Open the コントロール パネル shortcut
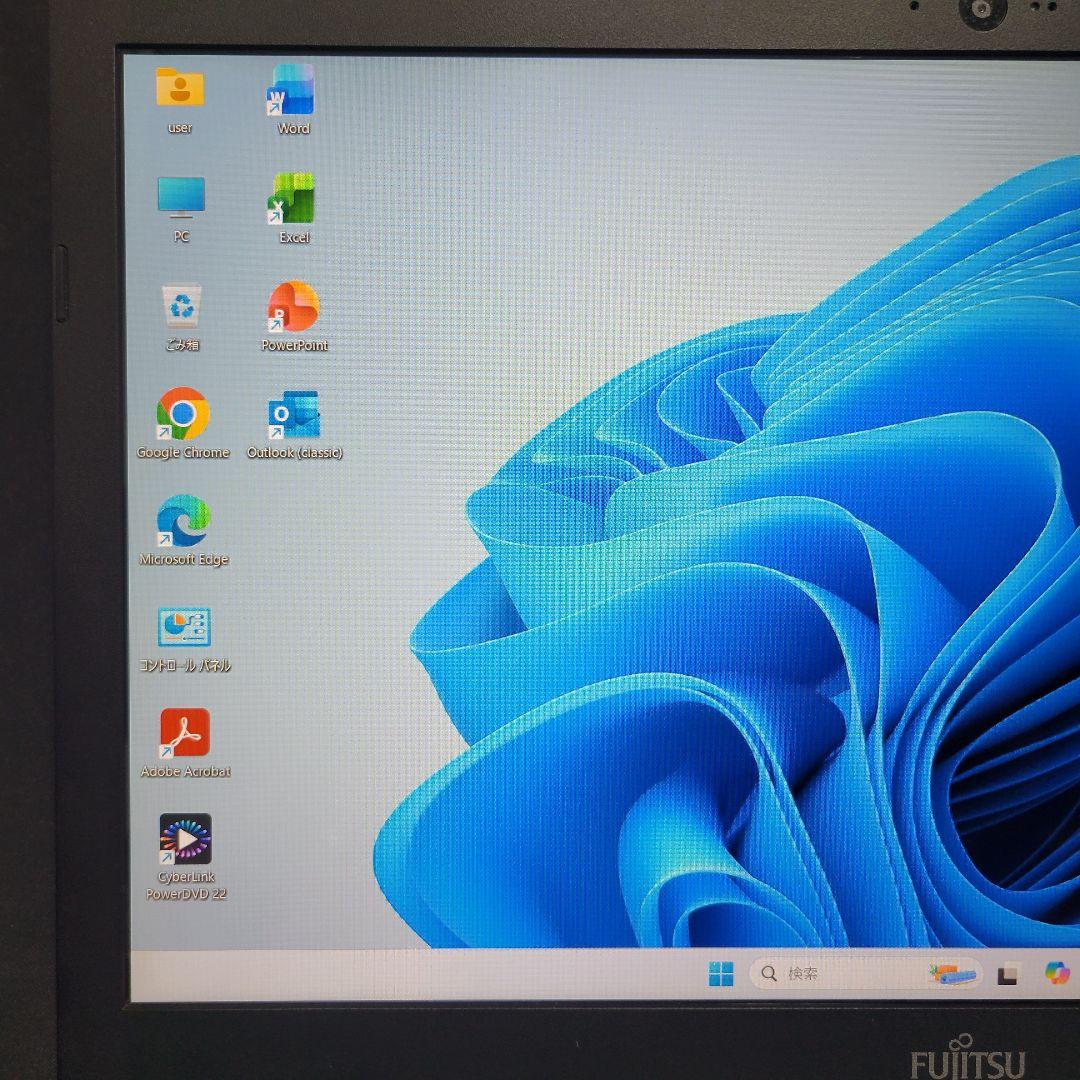 (x=186, y=628)
